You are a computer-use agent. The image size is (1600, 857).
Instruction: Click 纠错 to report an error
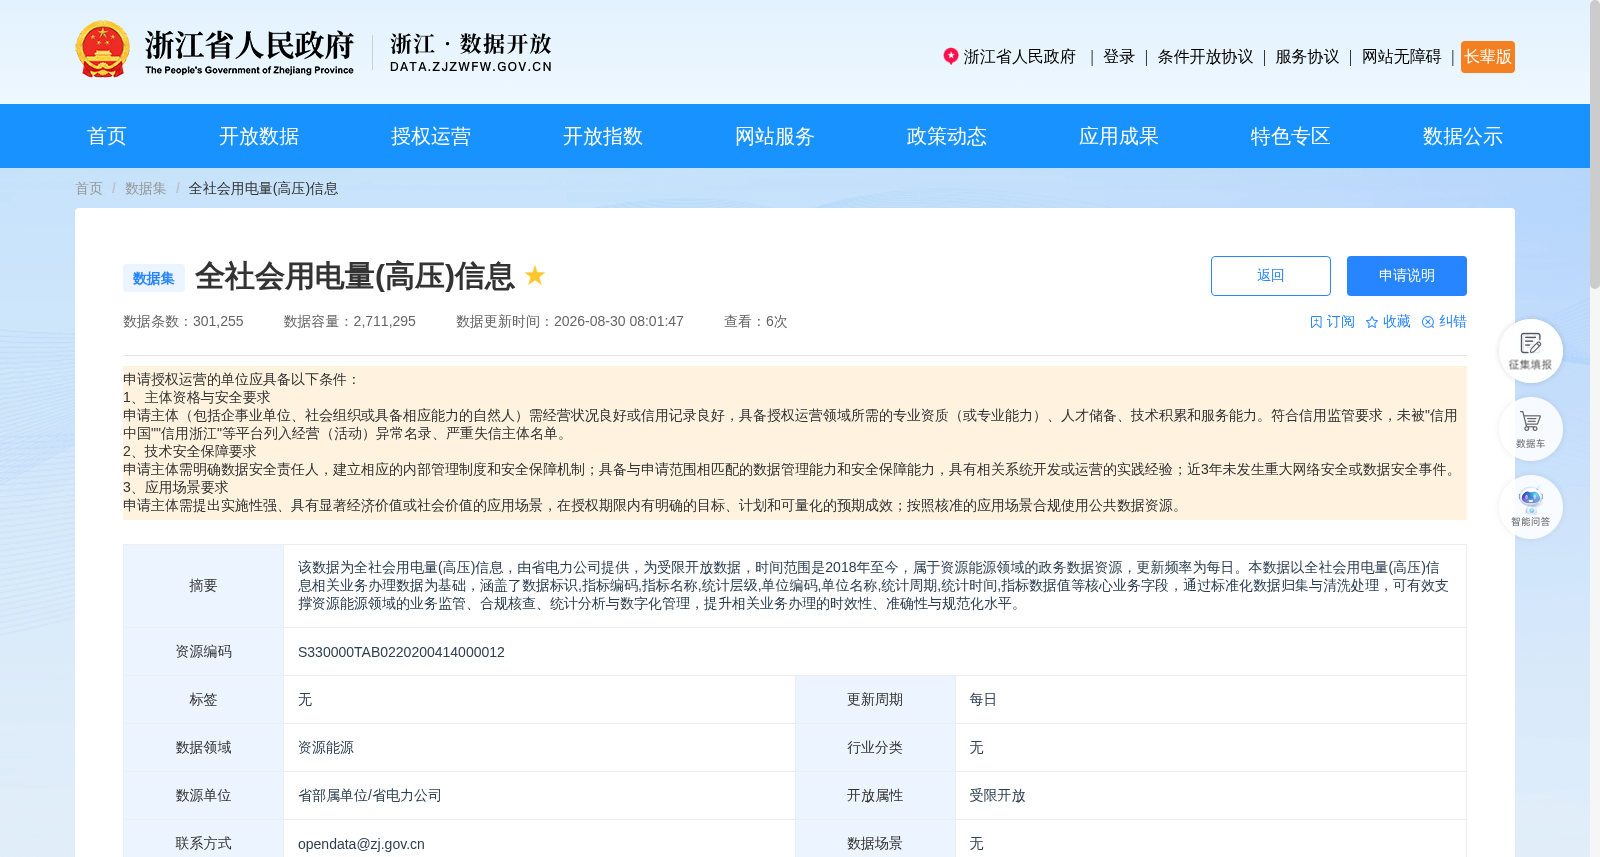click(x=1444, y=322)
